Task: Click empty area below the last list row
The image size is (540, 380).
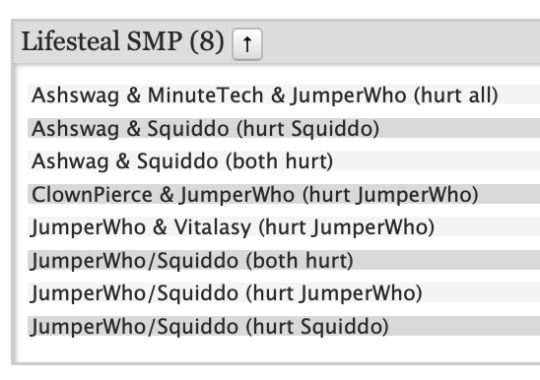Action: point(276,349)
